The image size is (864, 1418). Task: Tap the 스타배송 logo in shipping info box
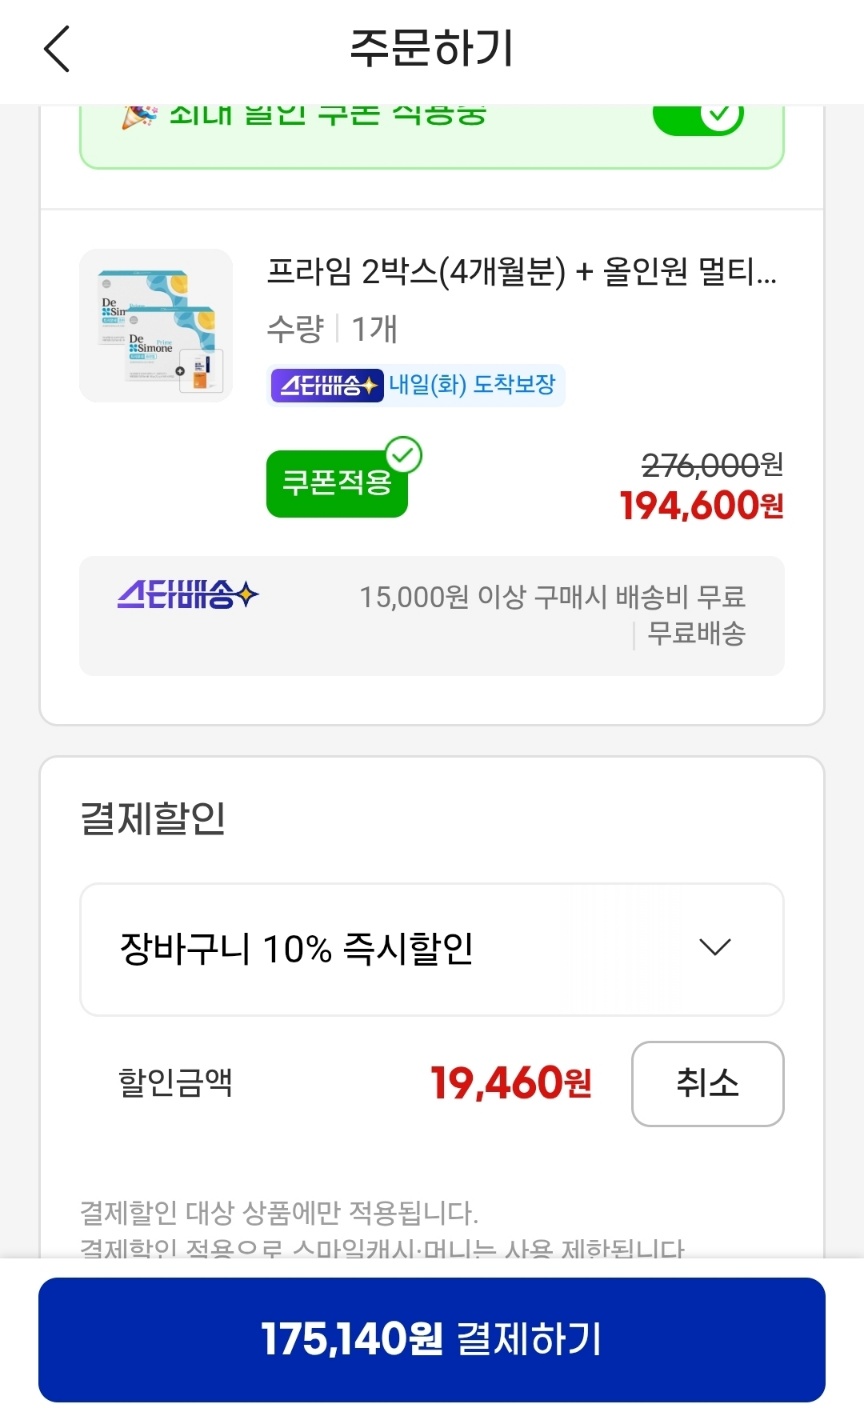click(188, 596)
